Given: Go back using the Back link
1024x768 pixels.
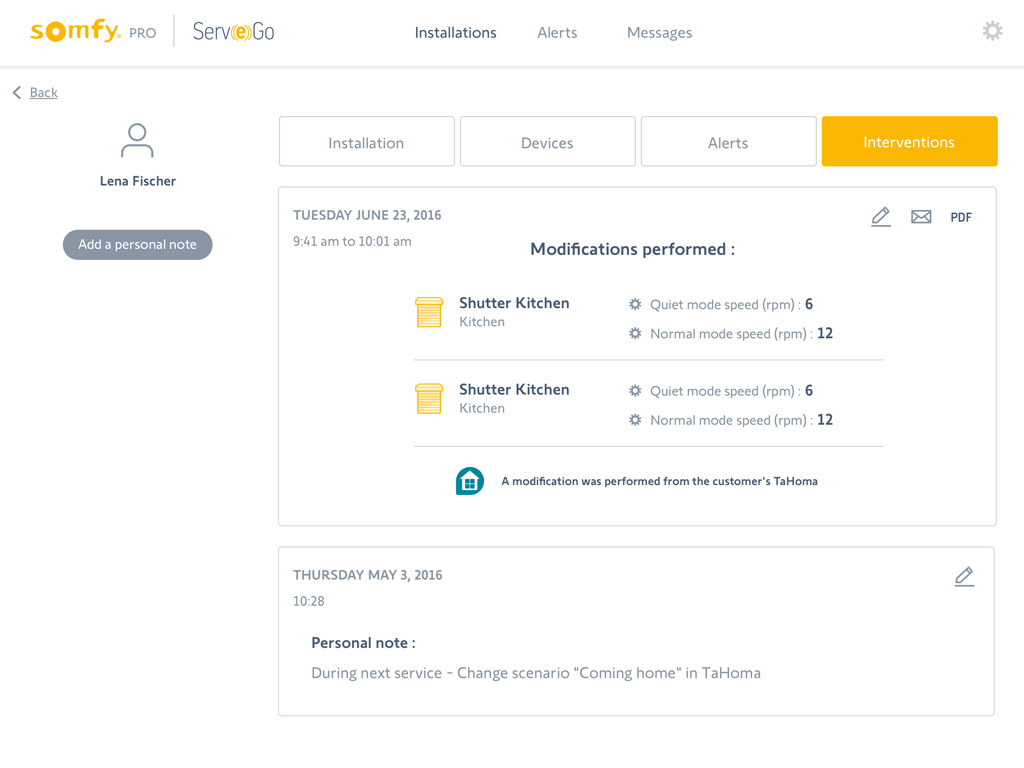Looking at the screenshot, I should point(43,92).
